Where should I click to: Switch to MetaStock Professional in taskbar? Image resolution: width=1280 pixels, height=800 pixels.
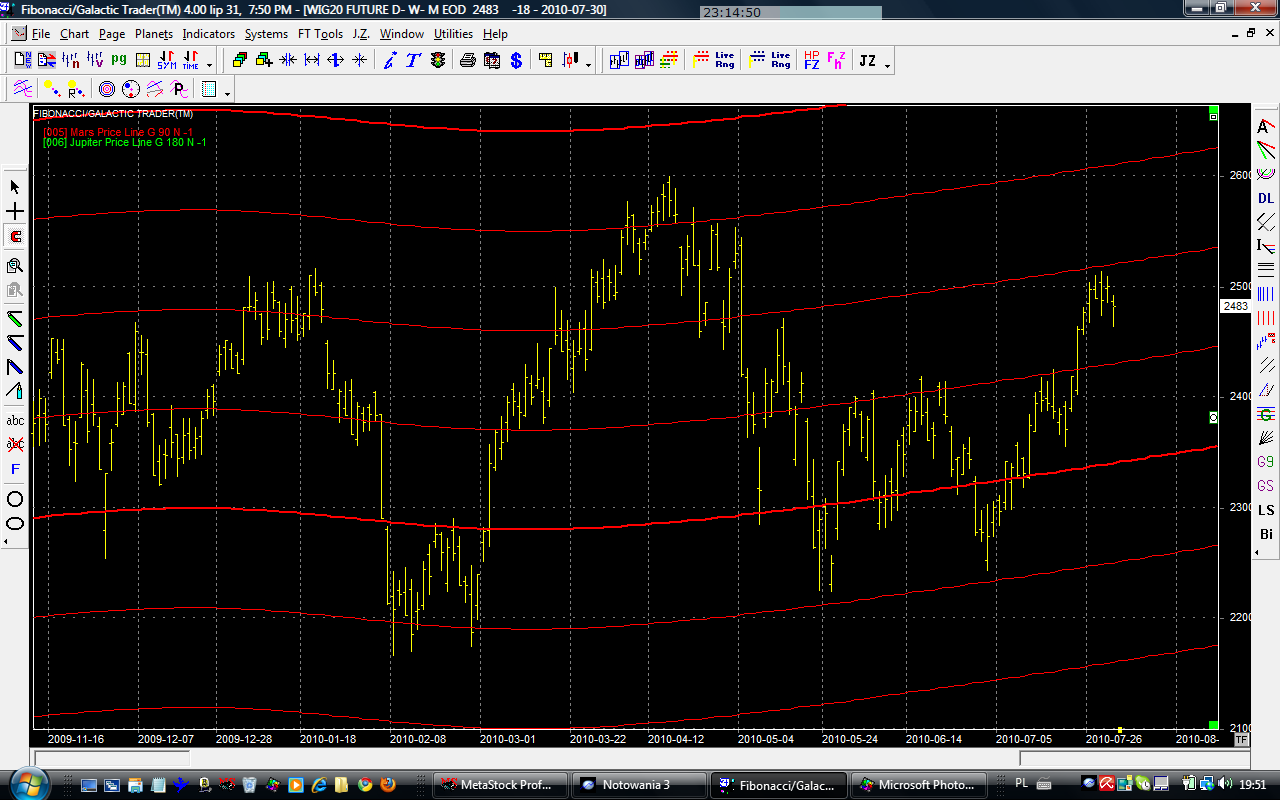[x=499, y=785]
